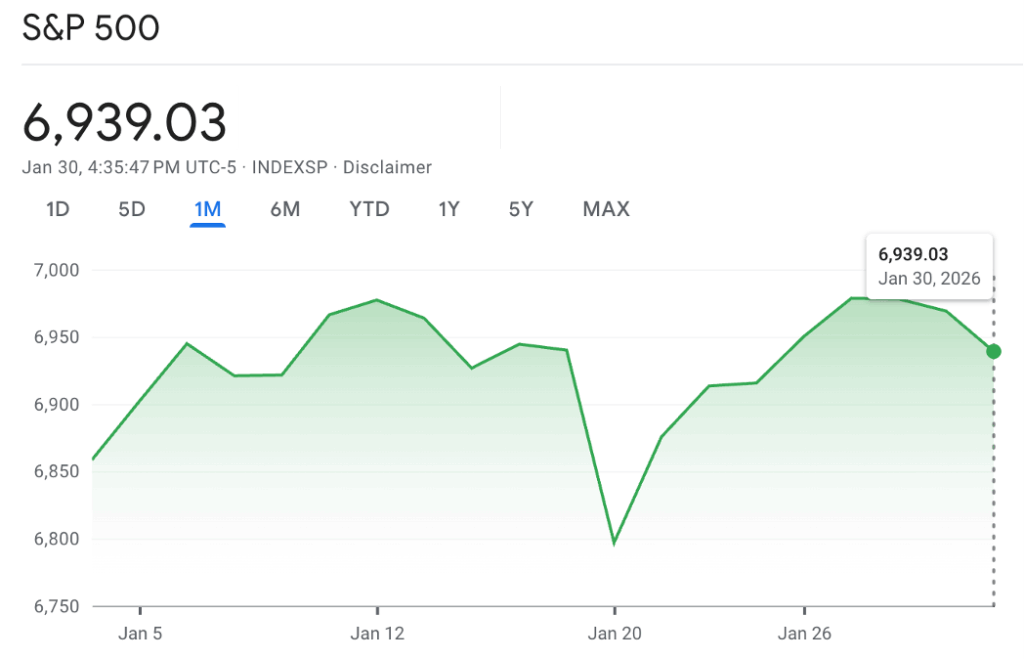
Task: Select the 1Y time range
Action: point(449,209)
